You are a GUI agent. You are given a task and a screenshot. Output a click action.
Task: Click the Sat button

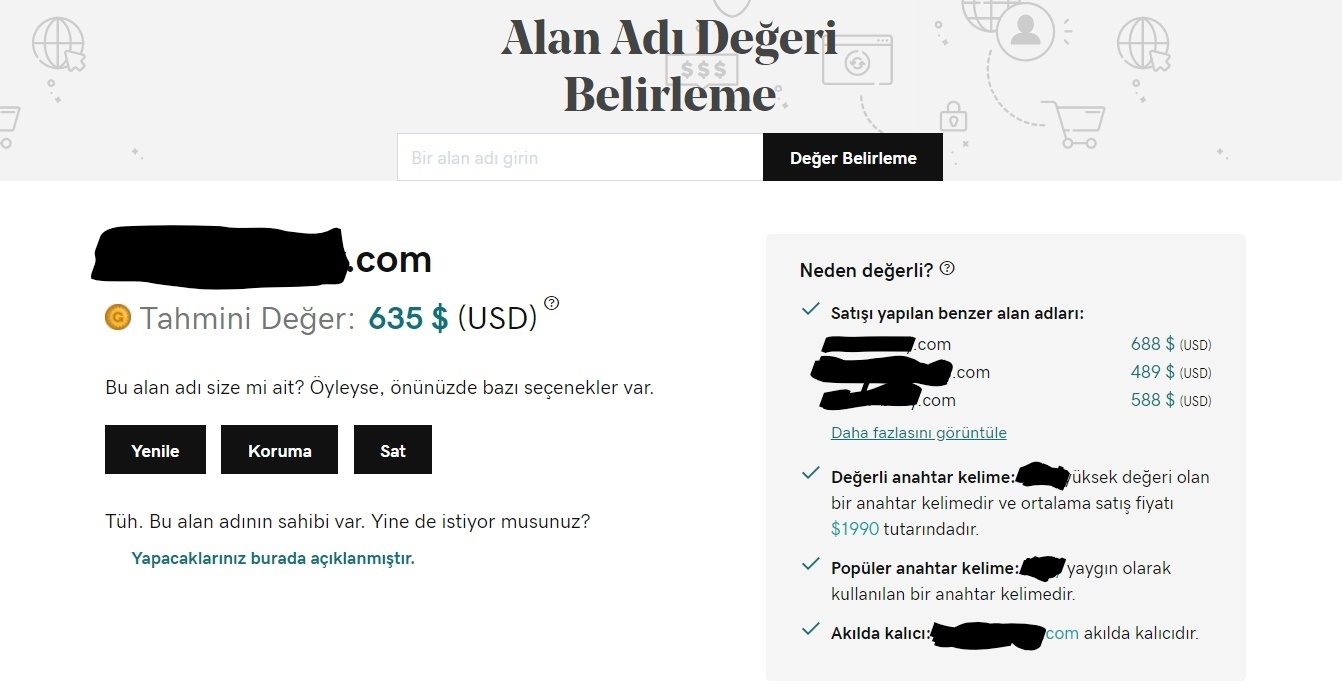(x=393, y=450)
